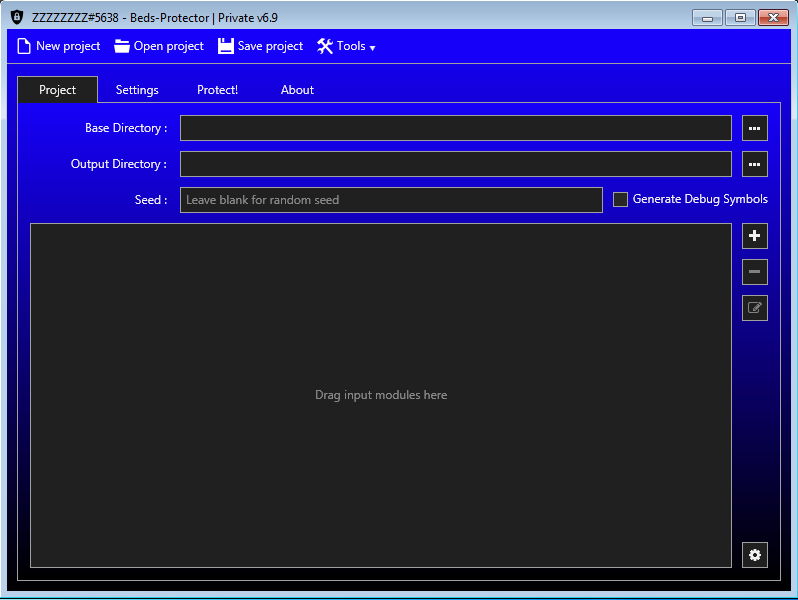798x600 pixels.
Task: Open advanced settings gear icon
Action: pos(754,555)
